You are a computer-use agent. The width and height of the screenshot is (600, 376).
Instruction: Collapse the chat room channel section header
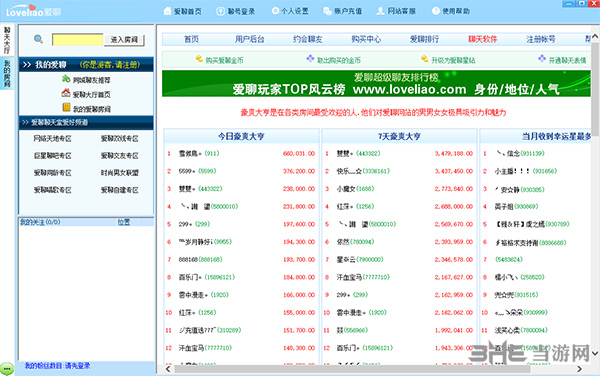pyautogui.click(x=86, y=122)
